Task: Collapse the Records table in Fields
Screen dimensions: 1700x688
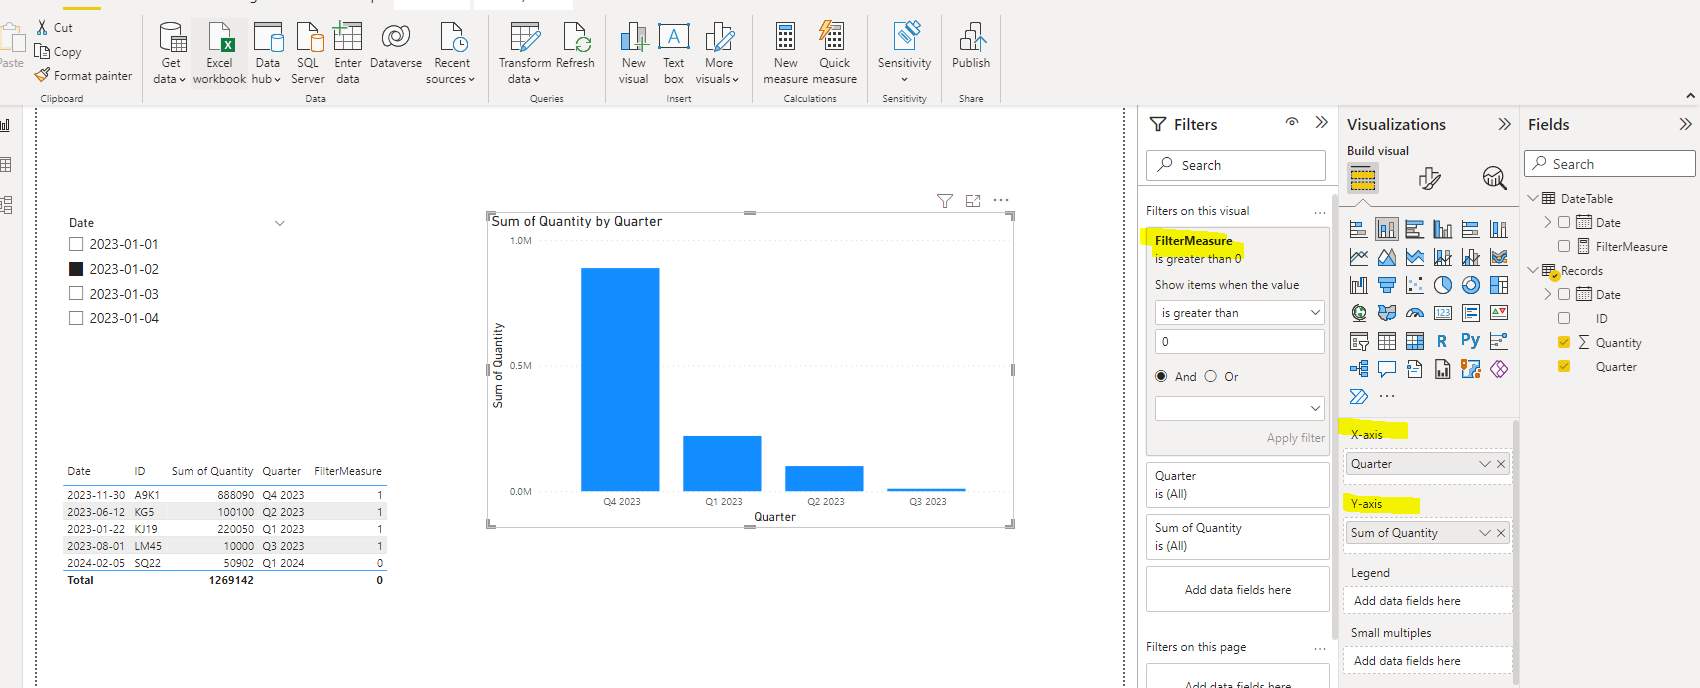Action: point(1533,270)
